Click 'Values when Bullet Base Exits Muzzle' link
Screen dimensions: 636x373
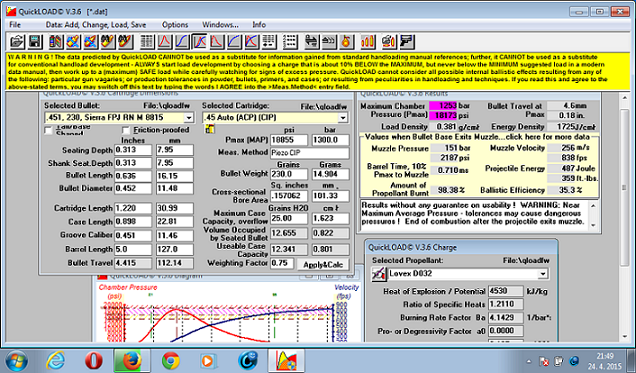pyautogui.click(x=477, y=137)
